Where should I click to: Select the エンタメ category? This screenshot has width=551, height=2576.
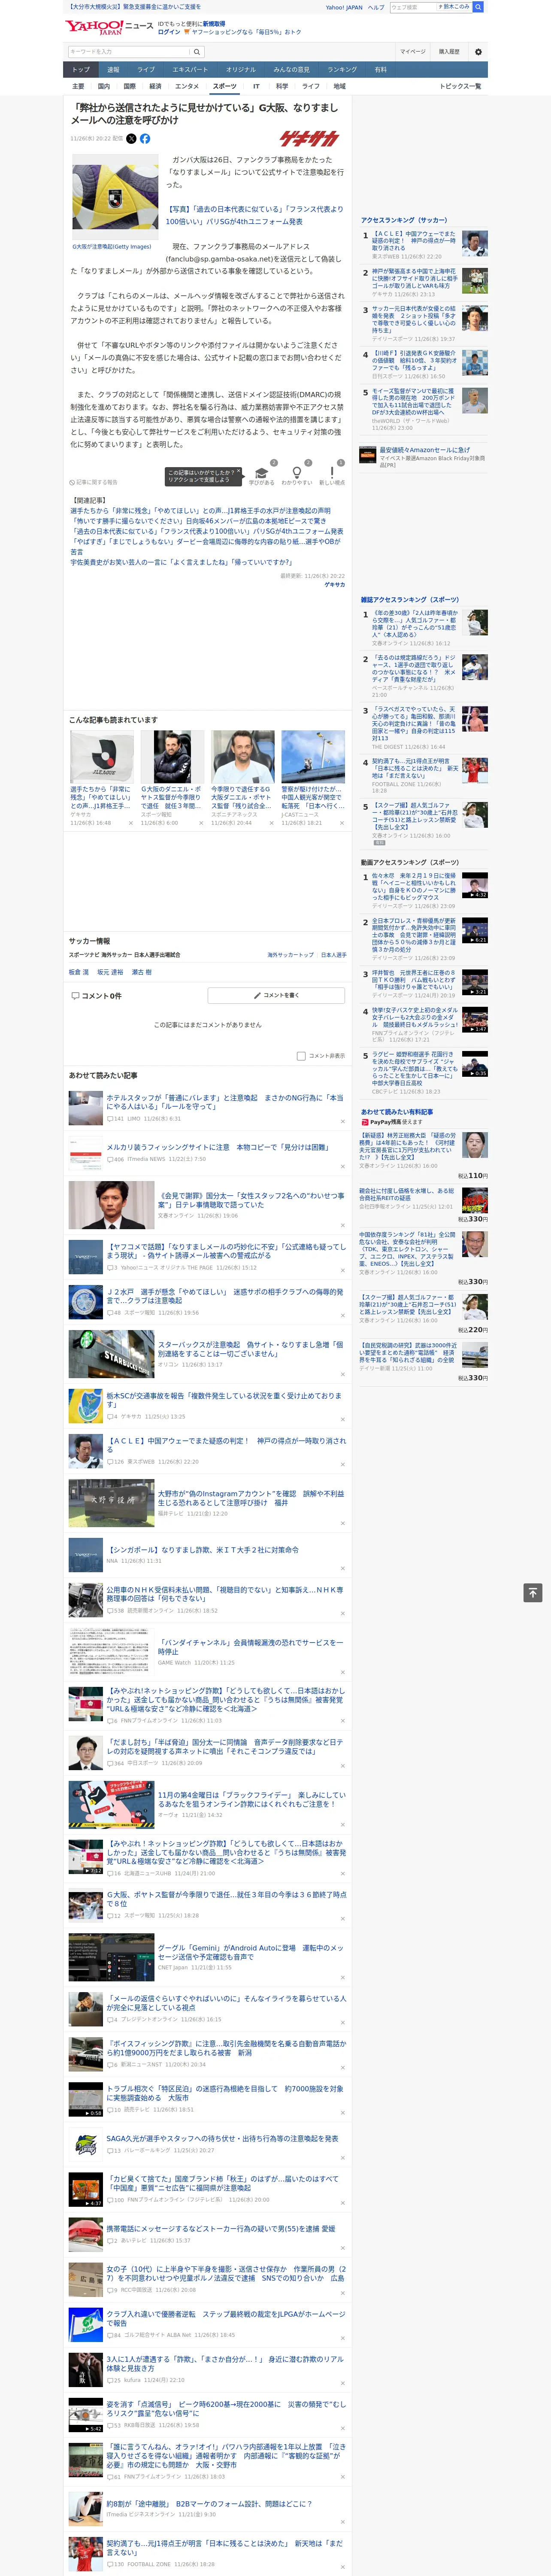pyautogui.click(x=187, y=86)
